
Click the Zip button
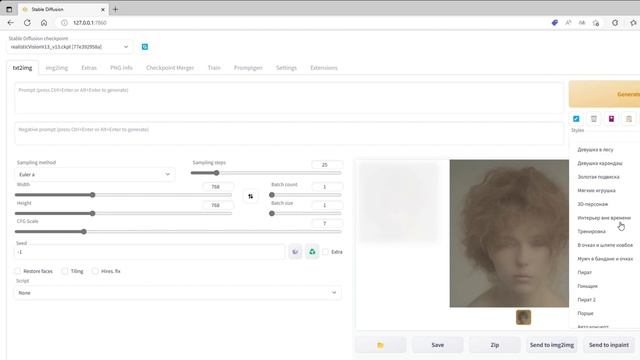click(495, 345)
